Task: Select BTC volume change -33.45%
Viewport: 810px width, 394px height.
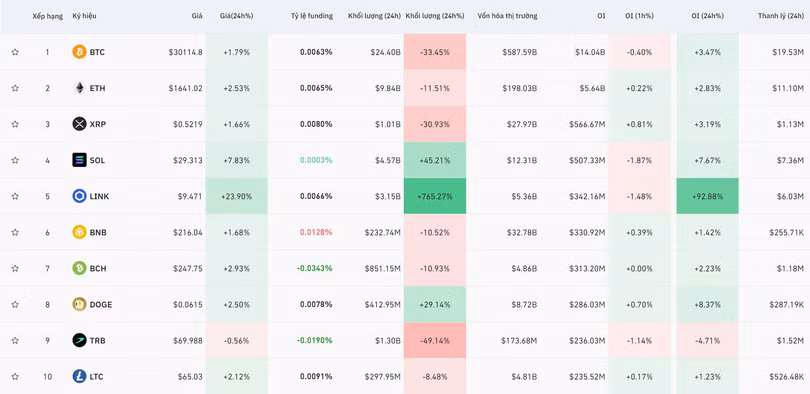Action: click(435, 52)
